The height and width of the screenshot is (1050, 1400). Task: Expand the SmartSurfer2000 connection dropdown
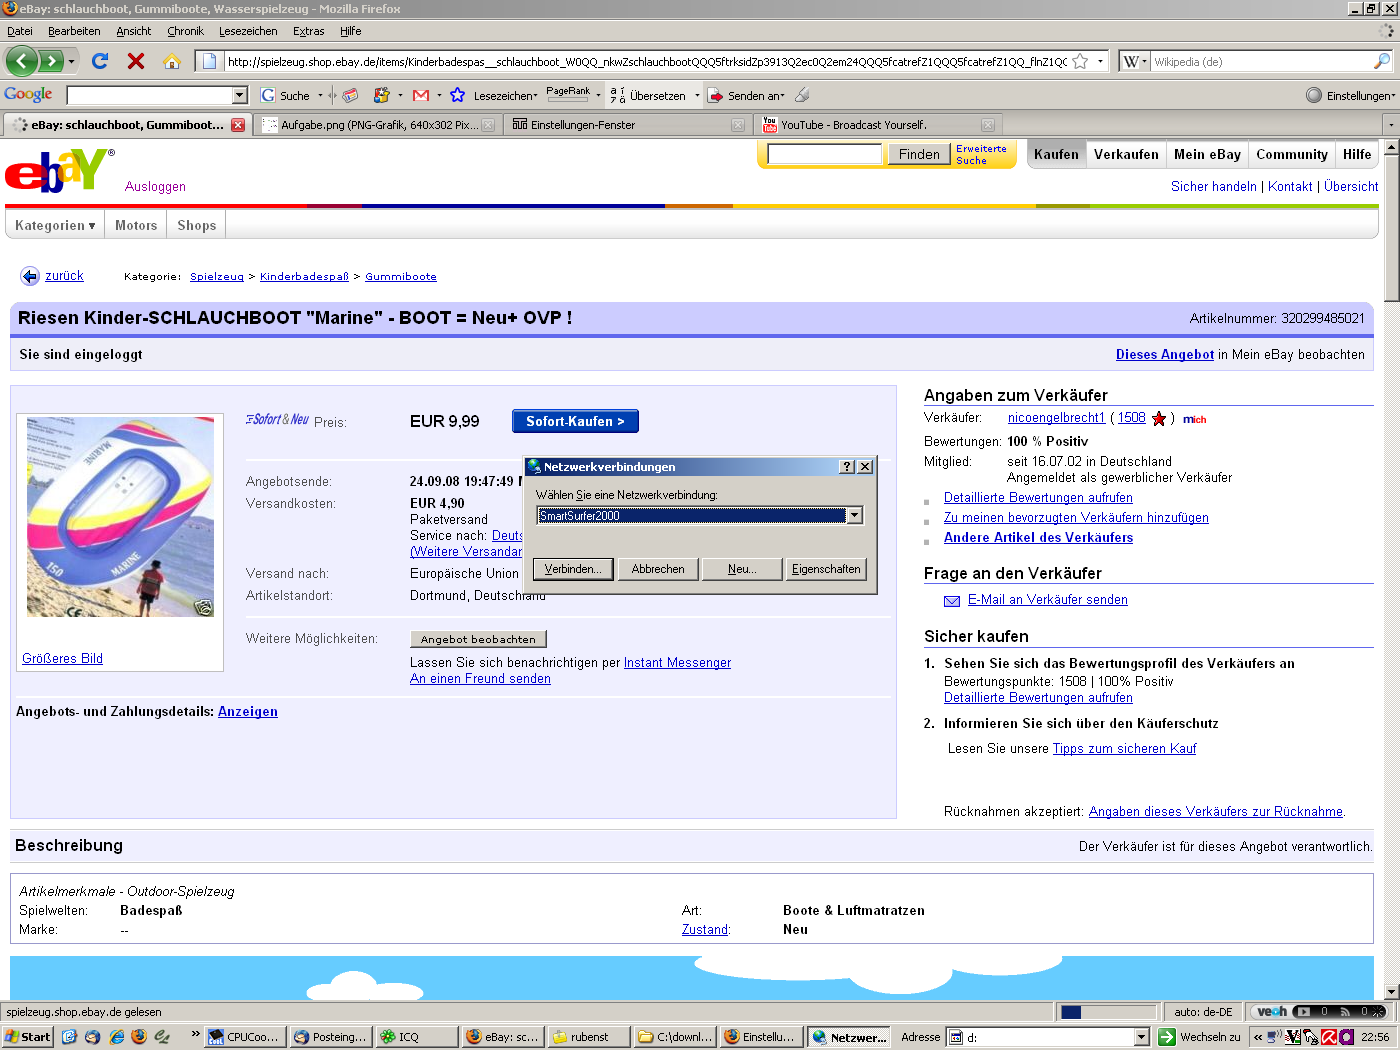coord(854,516)
